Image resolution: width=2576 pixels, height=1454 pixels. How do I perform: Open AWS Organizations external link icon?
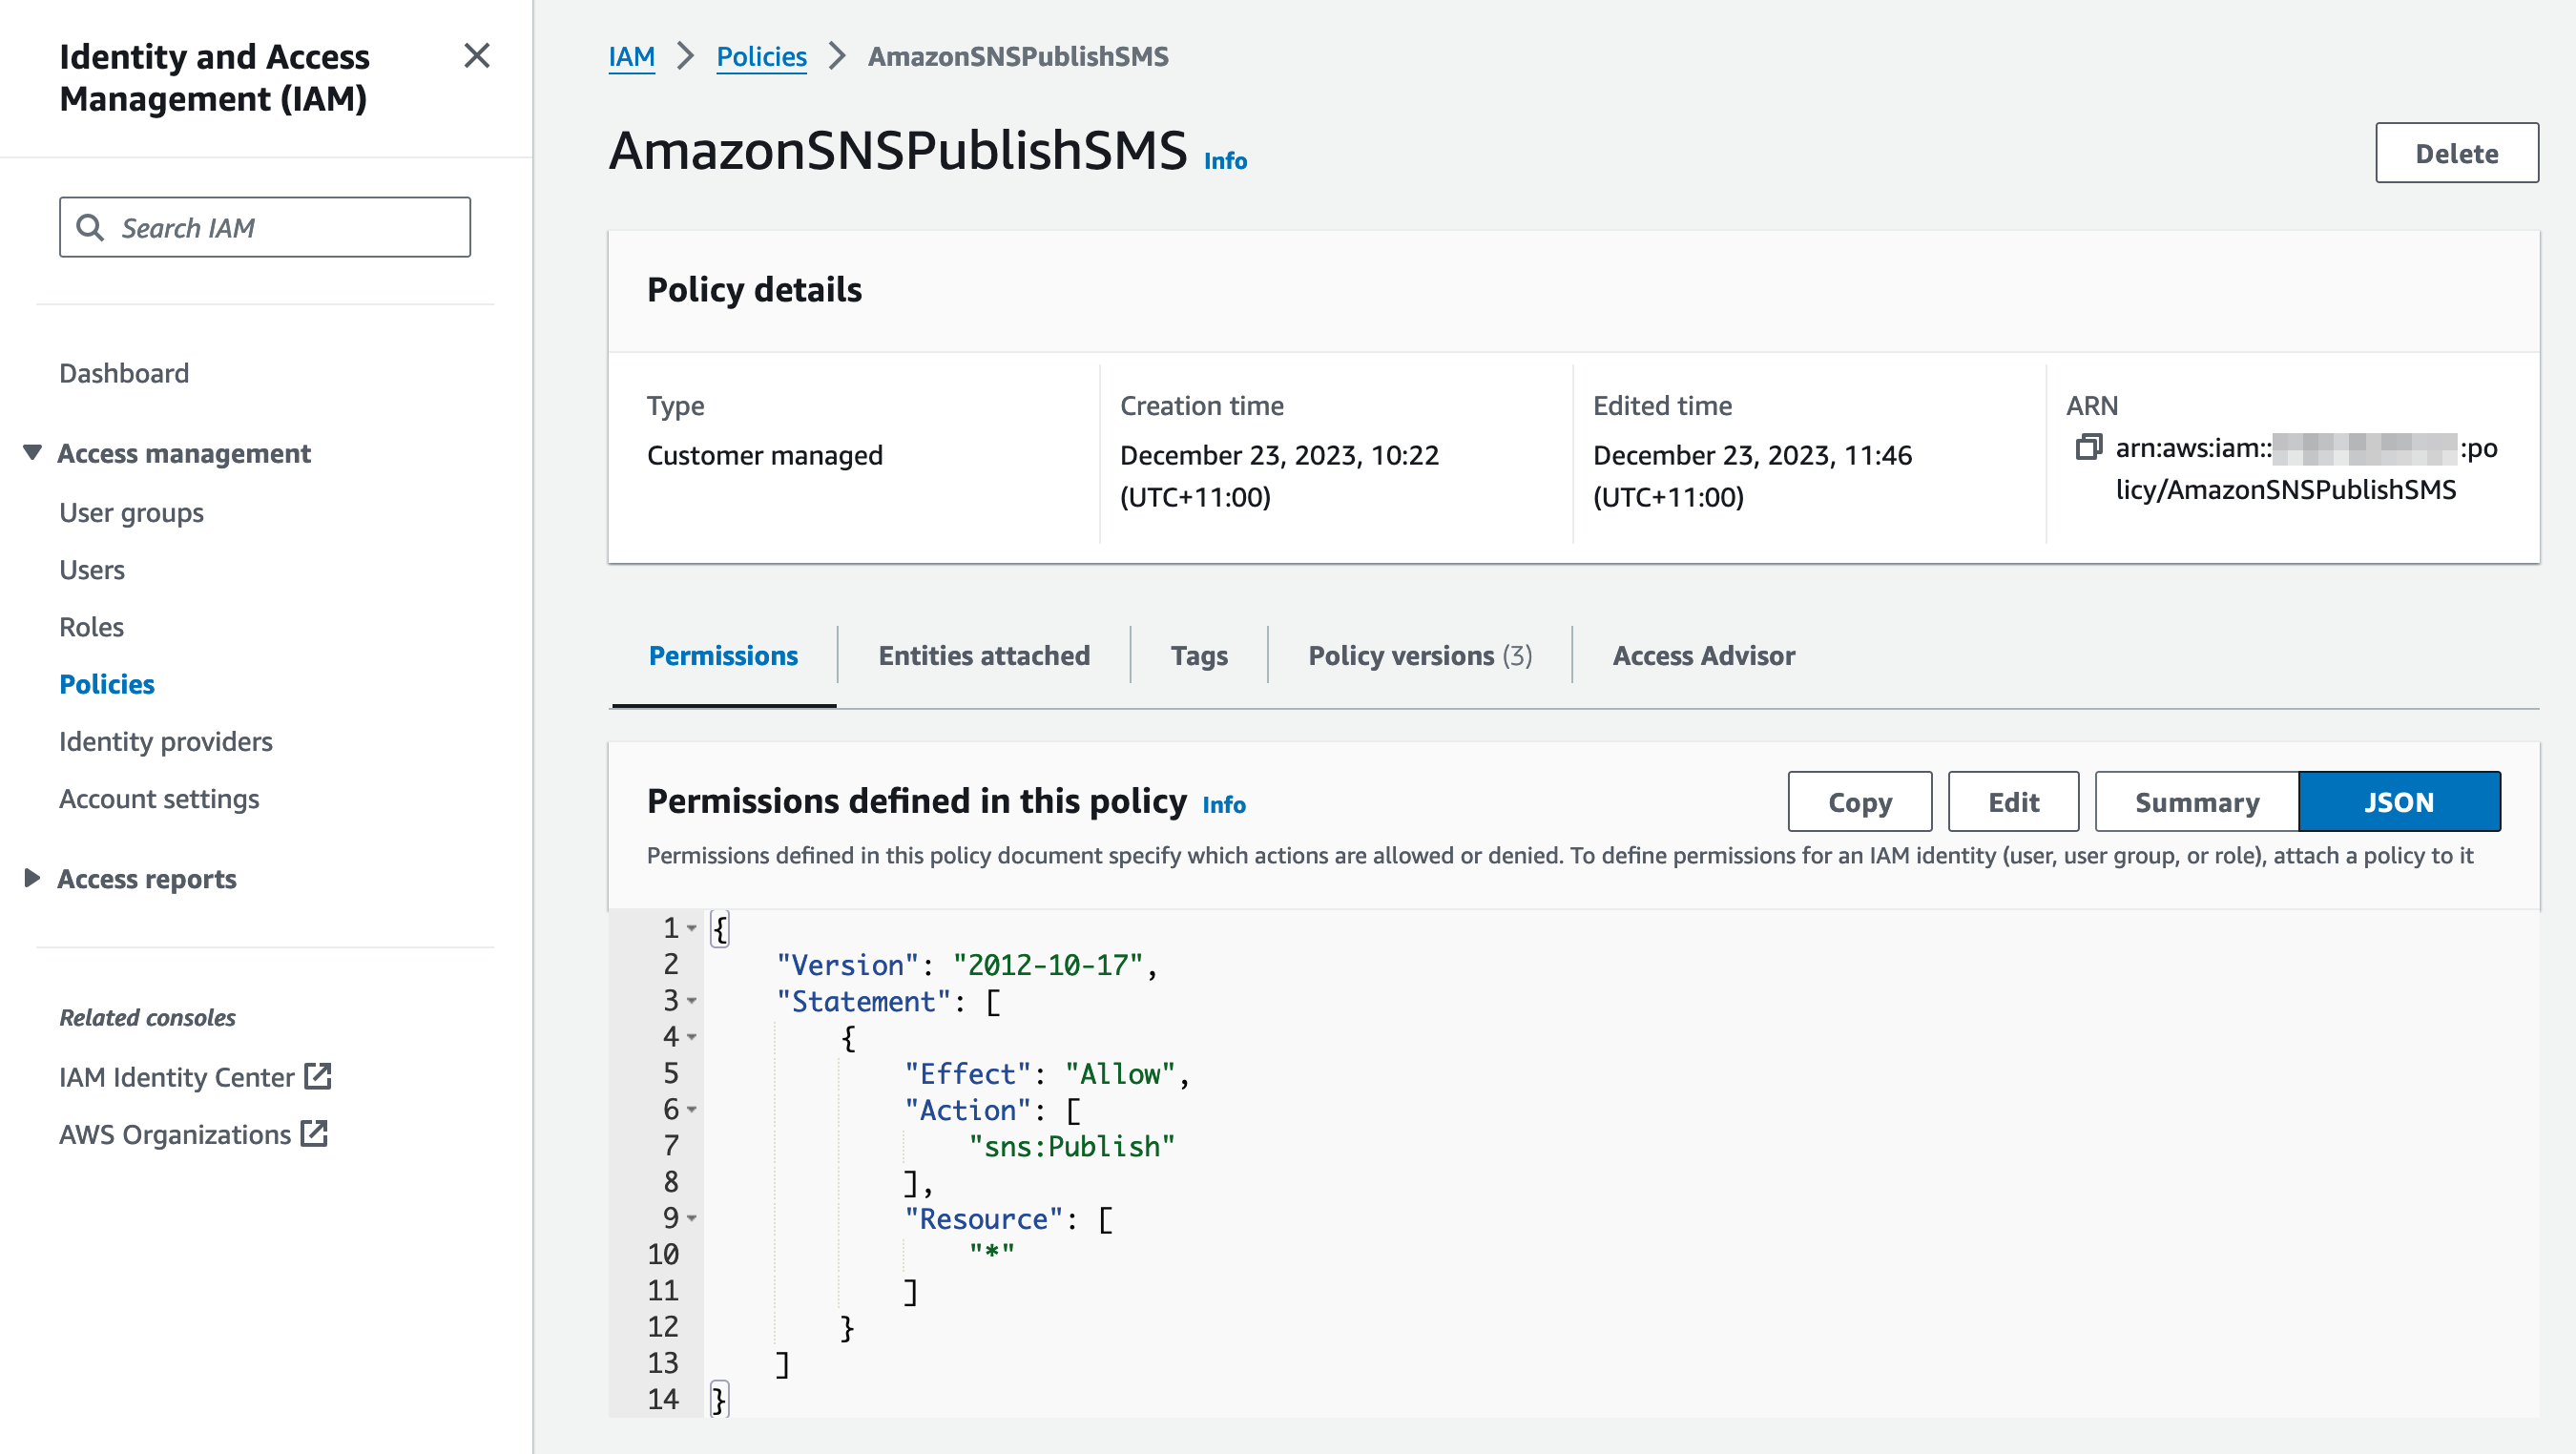click(x=315, y=1133)
